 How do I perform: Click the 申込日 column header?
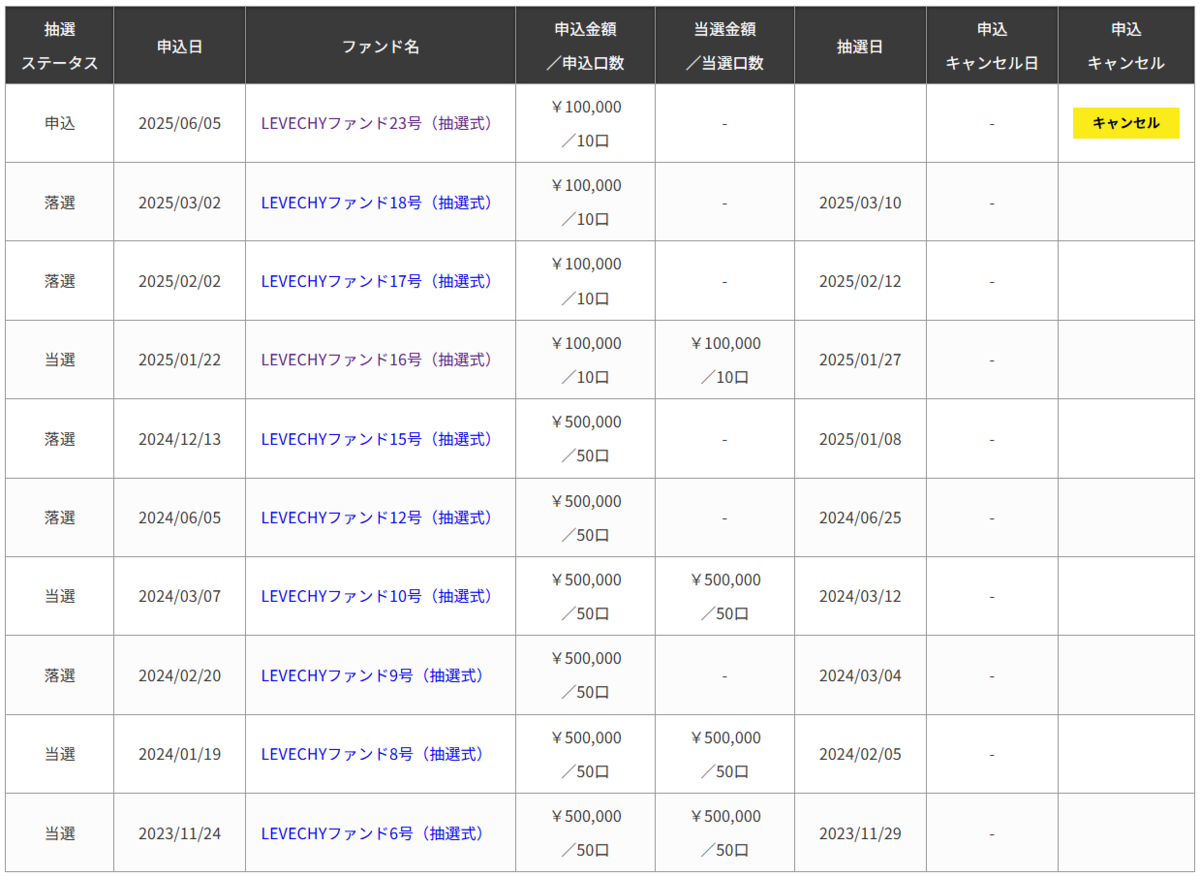[180, 46]
